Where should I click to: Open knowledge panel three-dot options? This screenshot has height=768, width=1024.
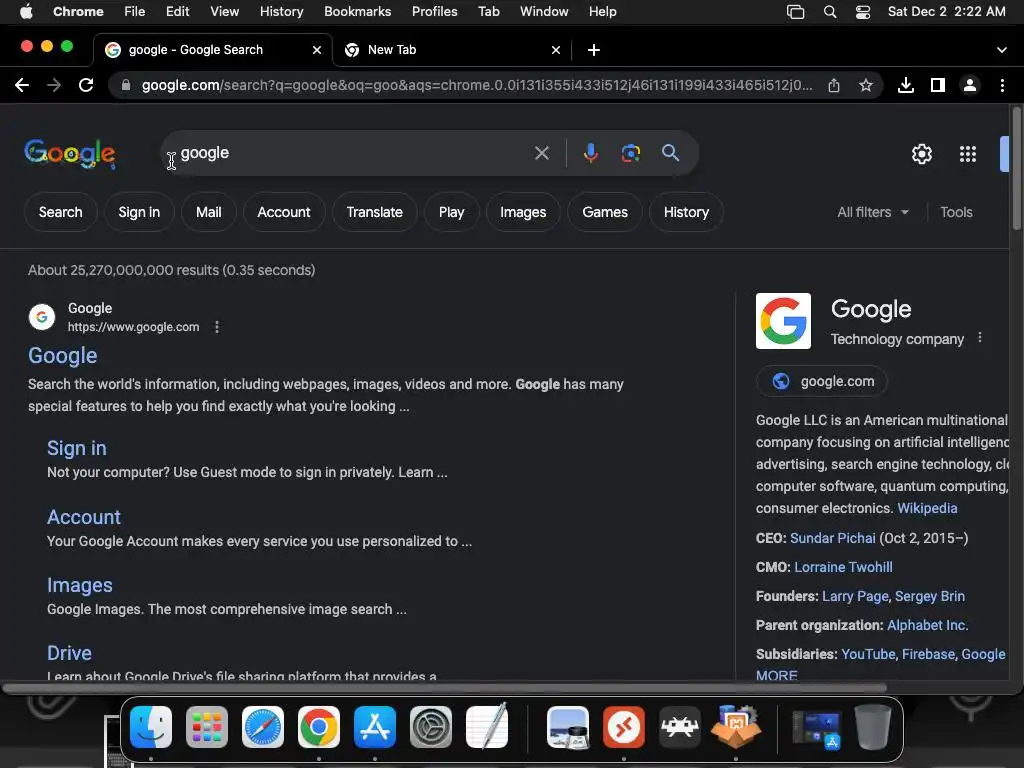(x=980, y=338)
